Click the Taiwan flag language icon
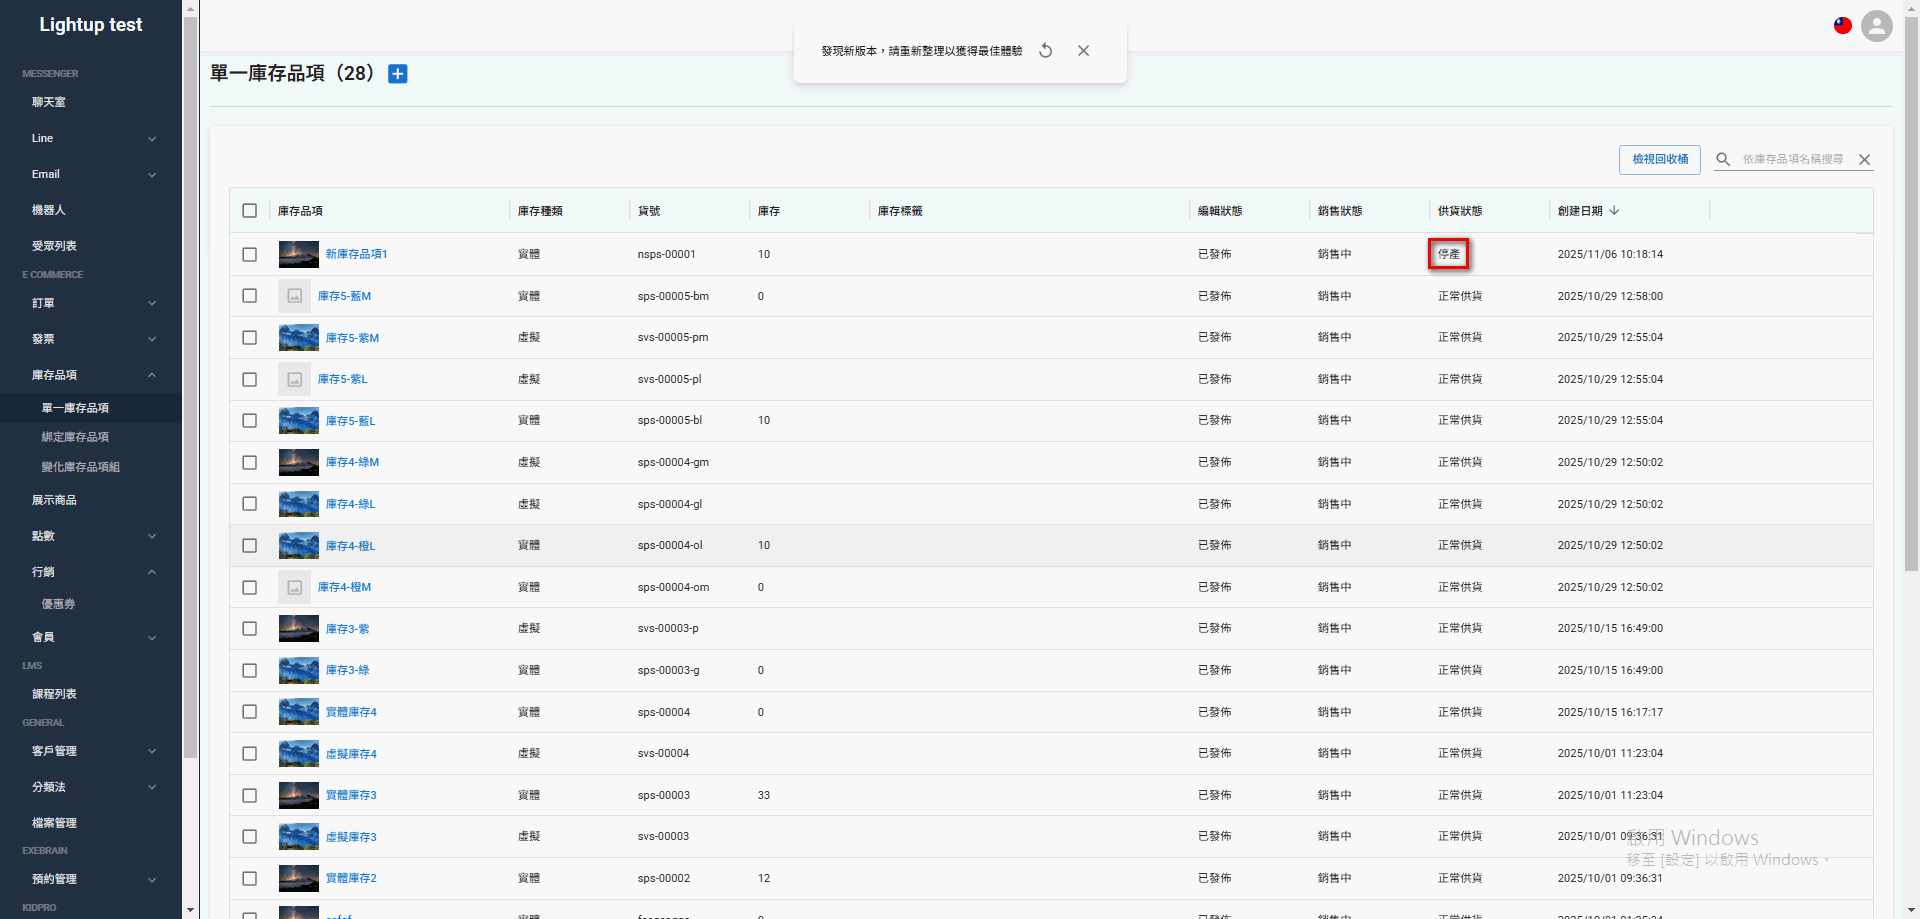Screen dimensions: 1920x919 click(x=1842, y=25)
